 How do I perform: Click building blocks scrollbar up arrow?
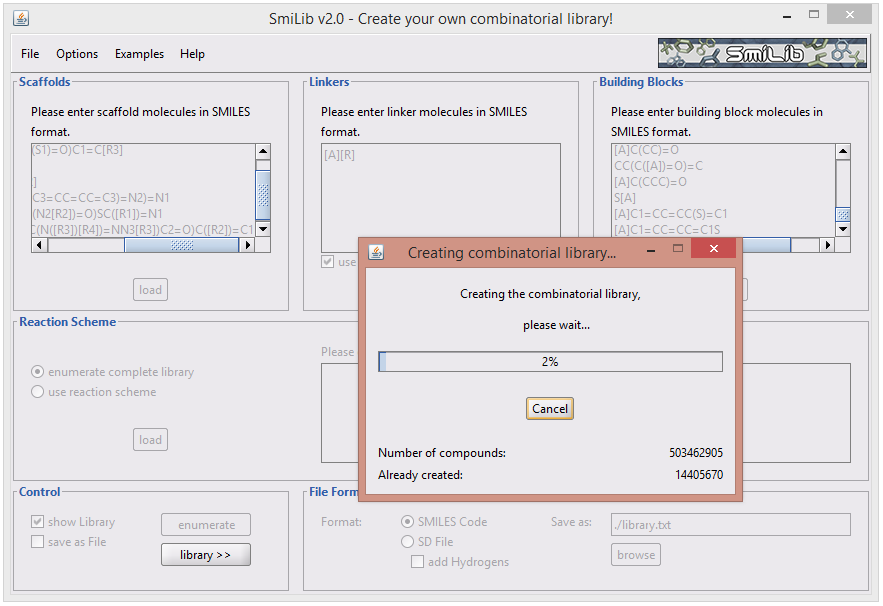pyautogui.click(x=843, y=151)
